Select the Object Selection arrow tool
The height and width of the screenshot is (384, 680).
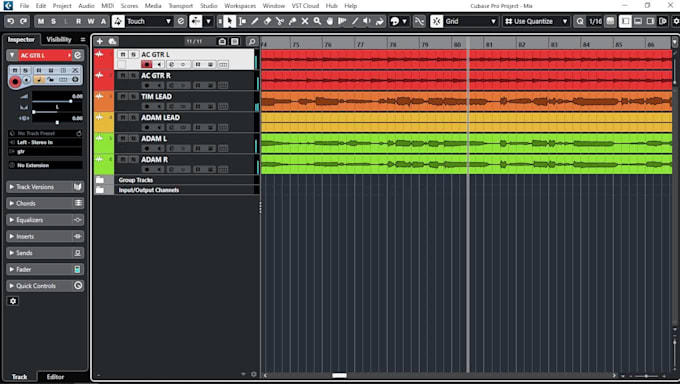click(x=229, y=21)
